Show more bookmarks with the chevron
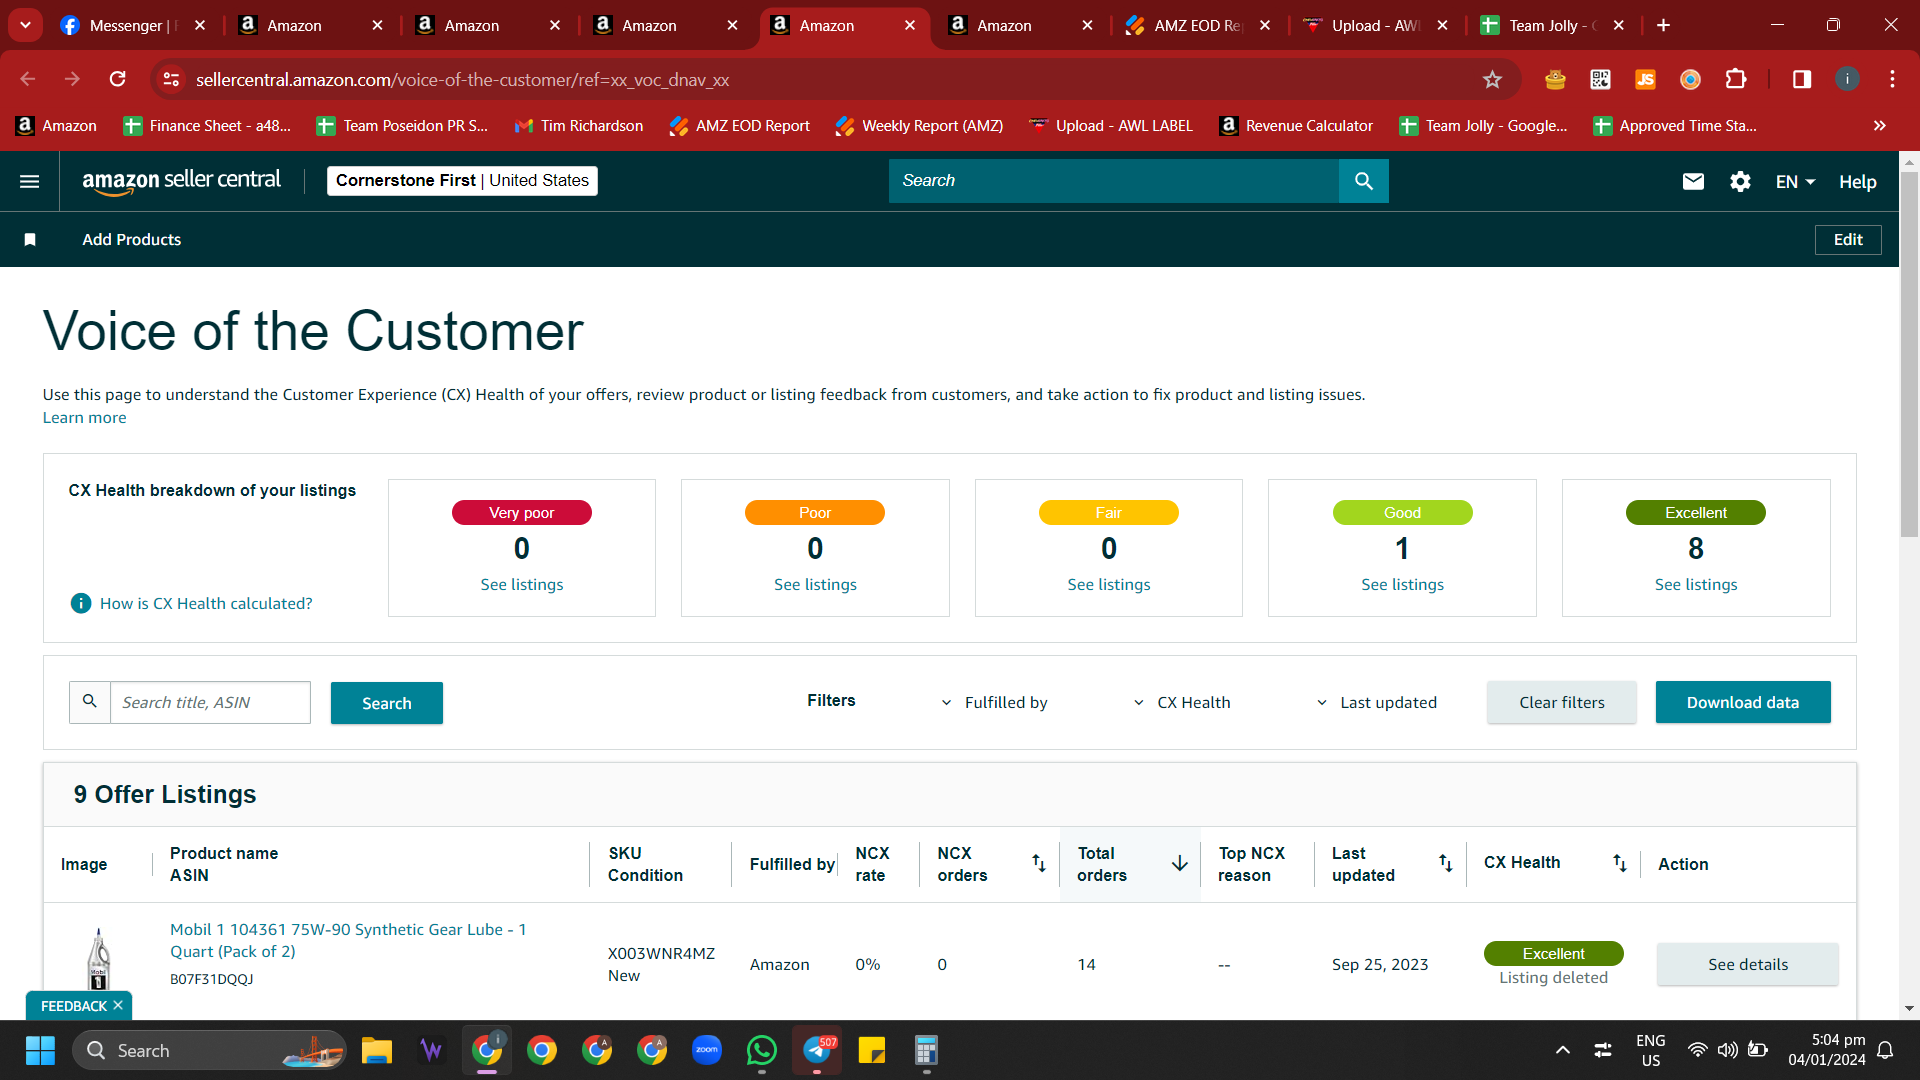The width and height of the screenshot is (1920, 1080). coord(1879,125)
